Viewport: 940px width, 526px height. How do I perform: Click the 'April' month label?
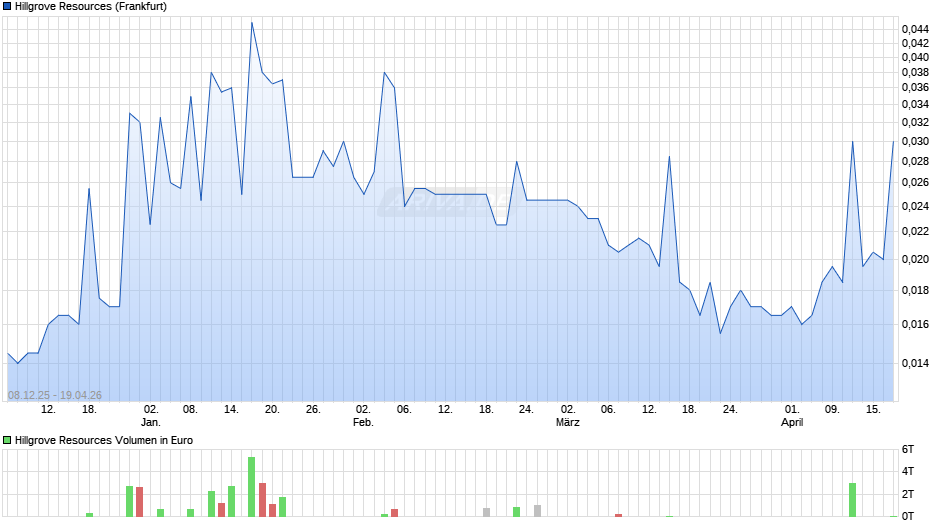(x=792, y=422)
